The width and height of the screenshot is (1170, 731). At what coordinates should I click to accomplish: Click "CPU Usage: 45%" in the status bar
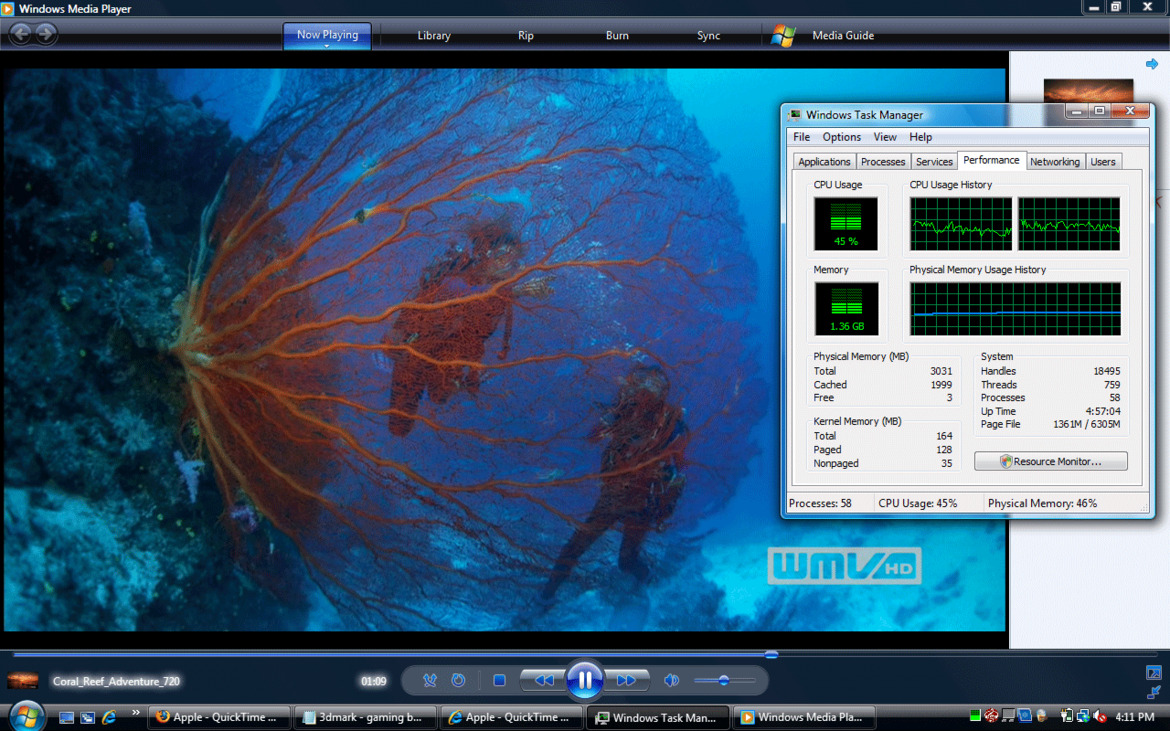click(x=918, y=503)
